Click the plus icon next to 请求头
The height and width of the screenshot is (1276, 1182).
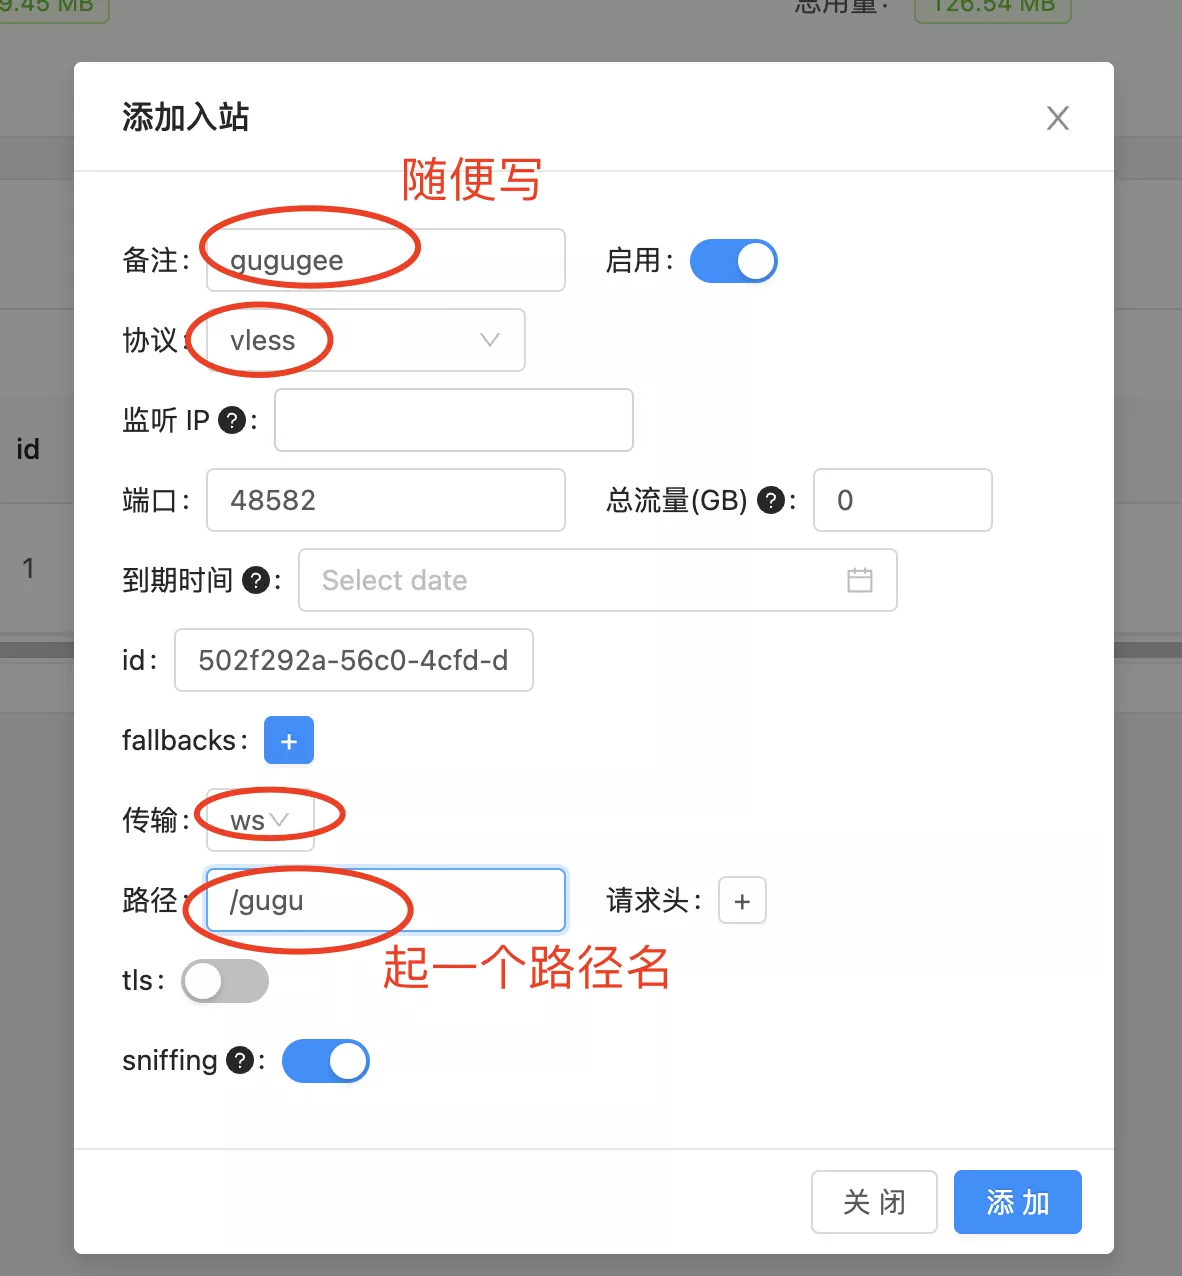(x=742, y=901)
